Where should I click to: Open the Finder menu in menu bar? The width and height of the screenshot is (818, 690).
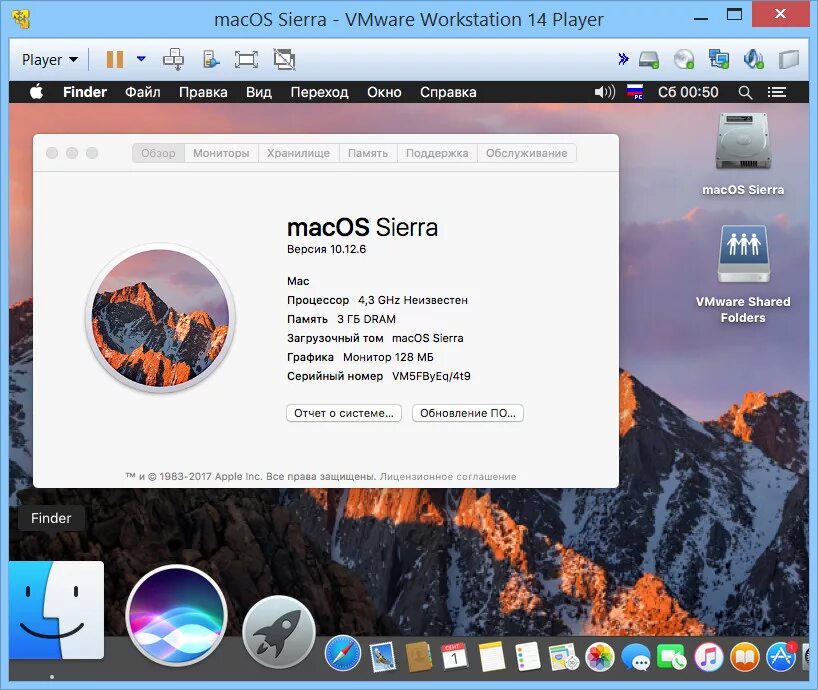(85, 92)
